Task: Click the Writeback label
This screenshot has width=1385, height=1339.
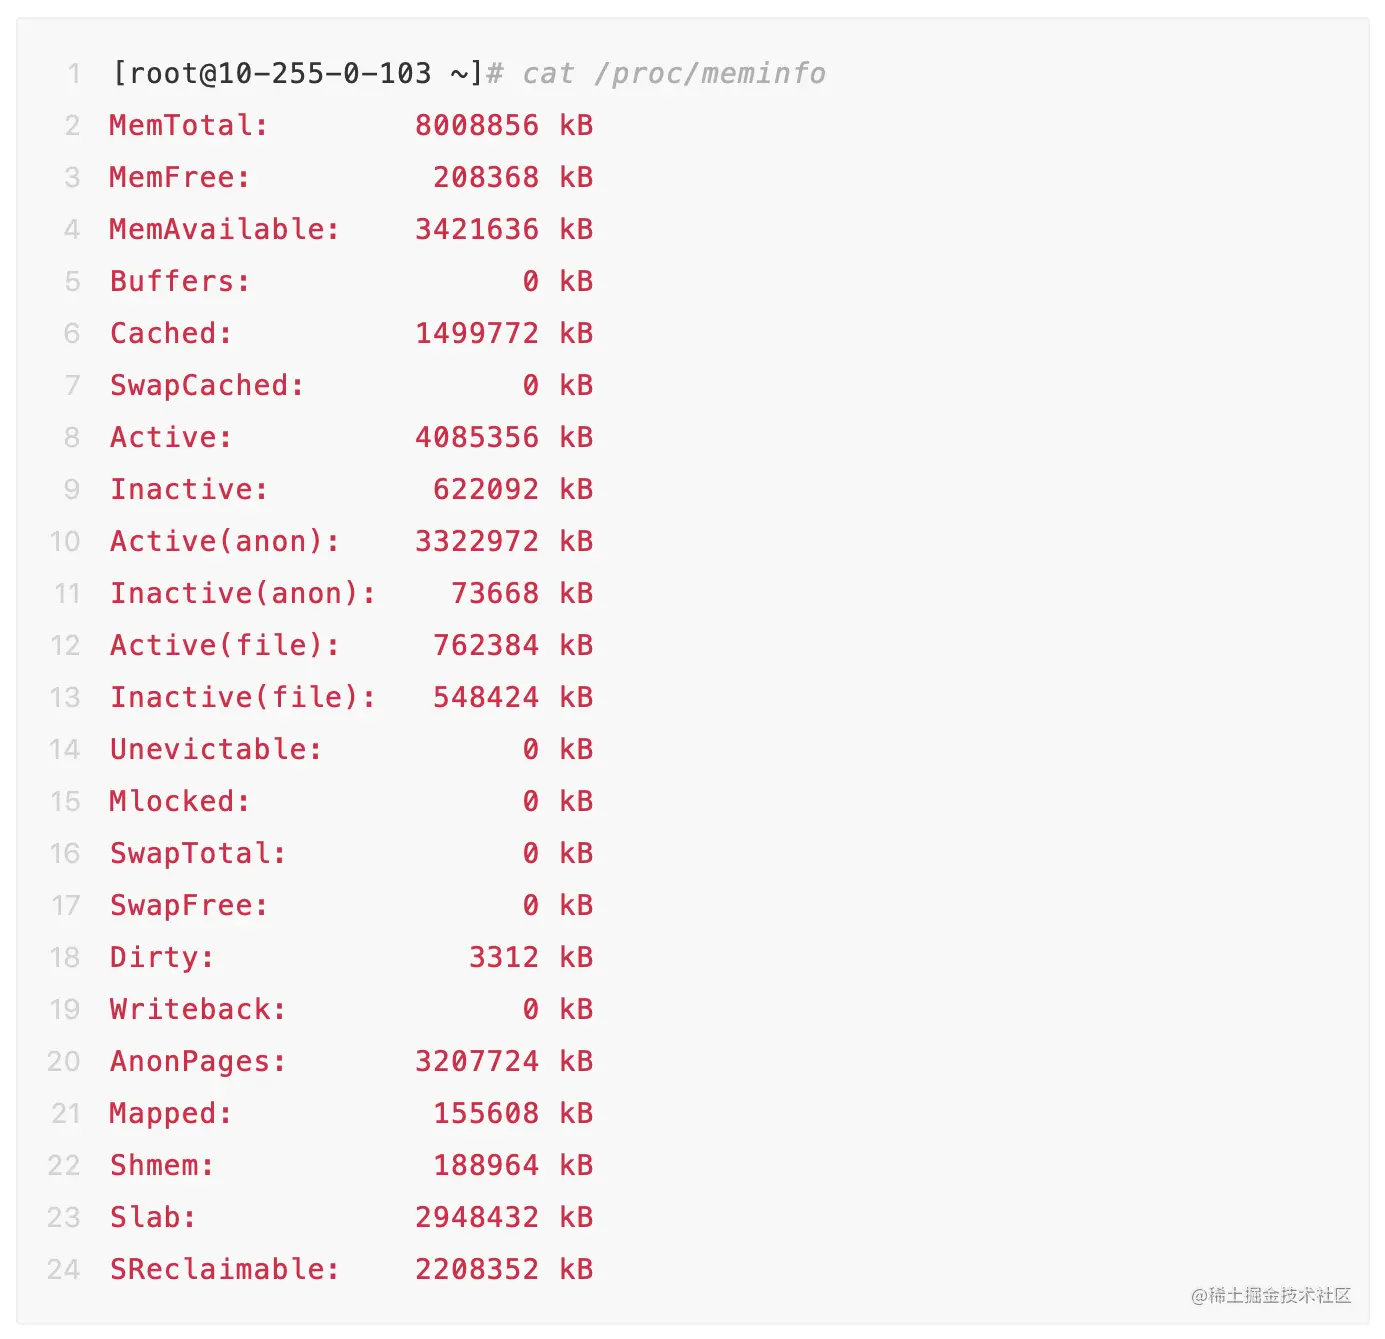Action: [x=197, y=1010]
